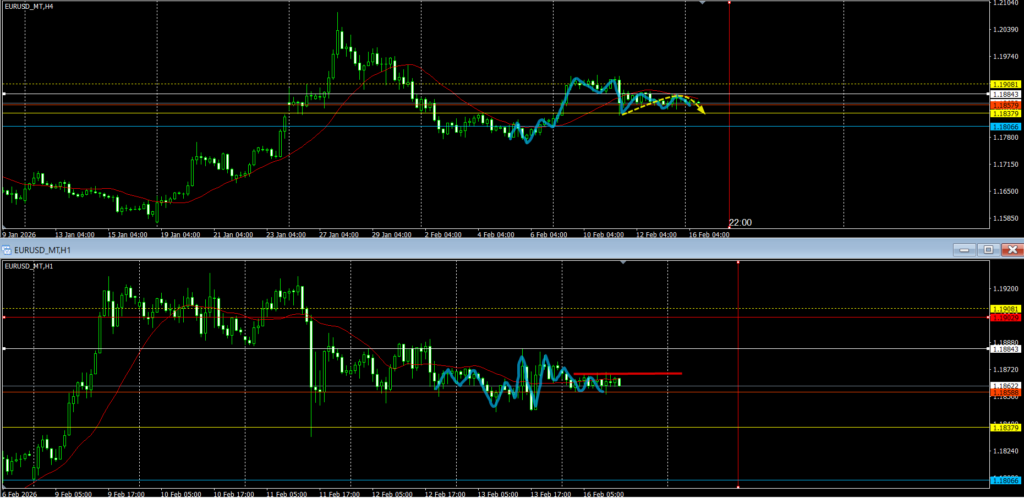
Task: Click the EURUSD_MT,H1 symbol label inside the bottom chart
Action: 30,265
